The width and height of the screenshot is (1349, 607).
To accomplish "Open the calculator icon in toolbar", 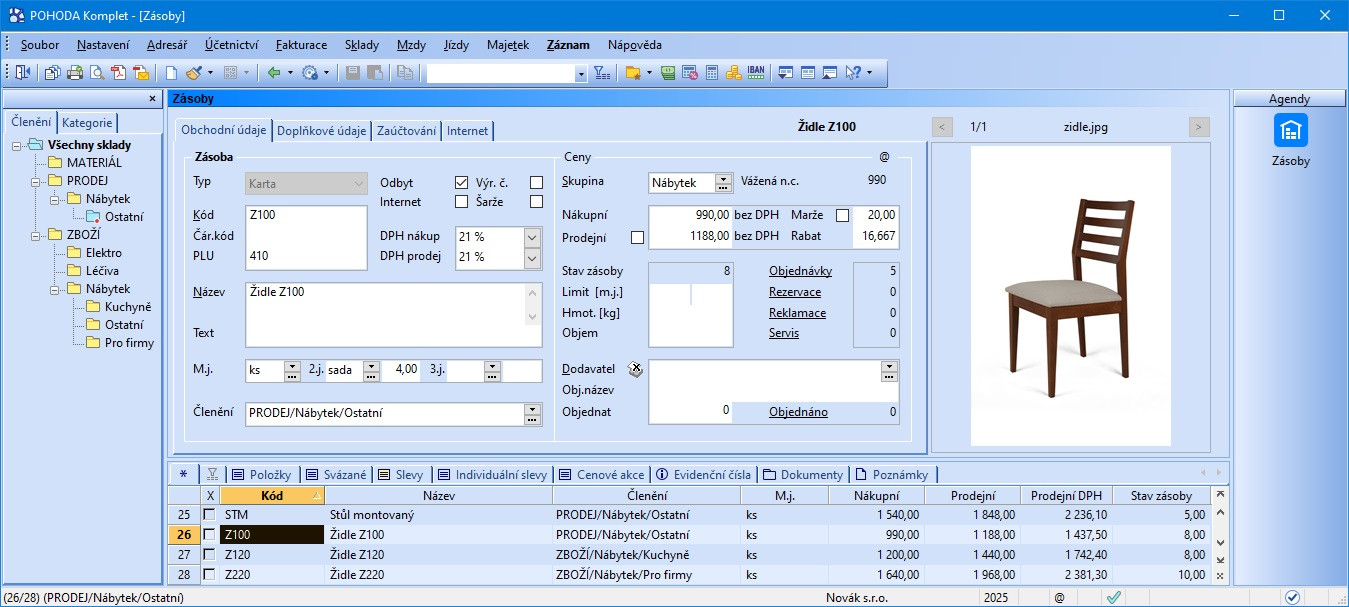I will pyautogui.click(x=712, y=73).
